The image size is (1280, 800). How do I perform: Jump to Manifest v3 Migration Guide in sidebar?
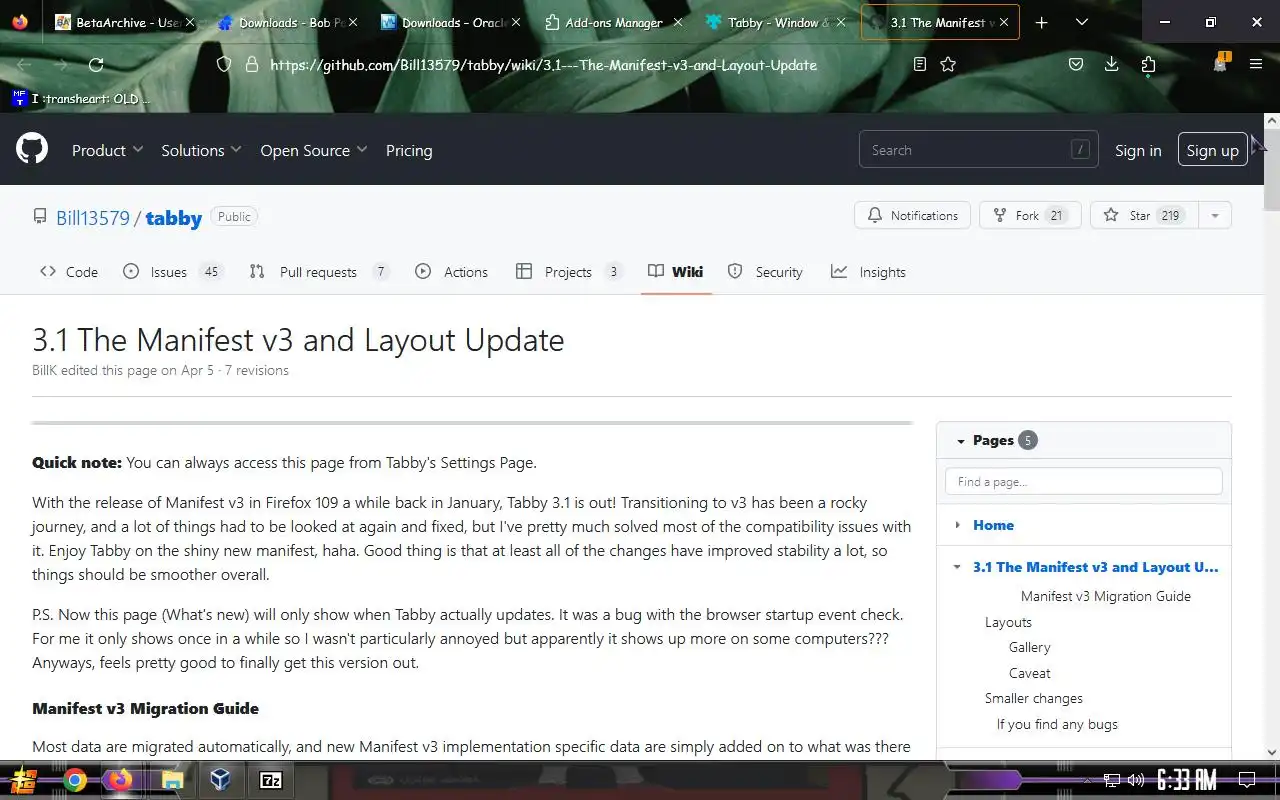[1106, 596]
